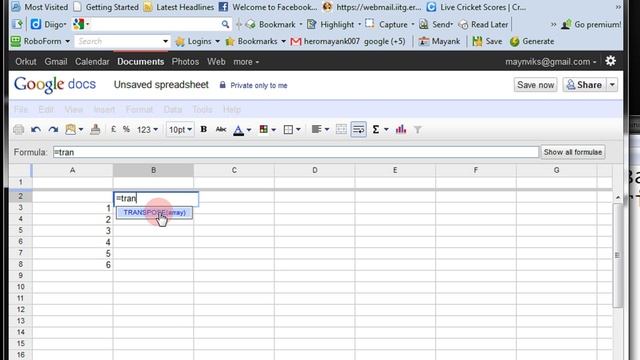Click the paint format brush icon
The width and height of the screenshot is (640, 360).
coord(95,130)
